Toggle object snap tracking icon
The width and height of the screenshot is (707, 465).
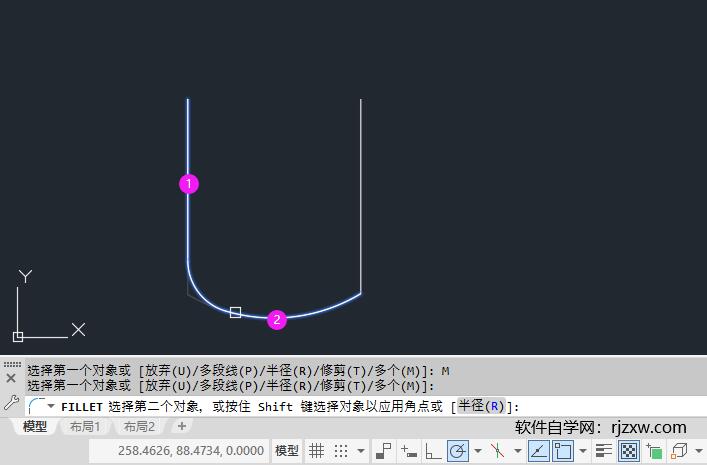[x=539, y=451]
